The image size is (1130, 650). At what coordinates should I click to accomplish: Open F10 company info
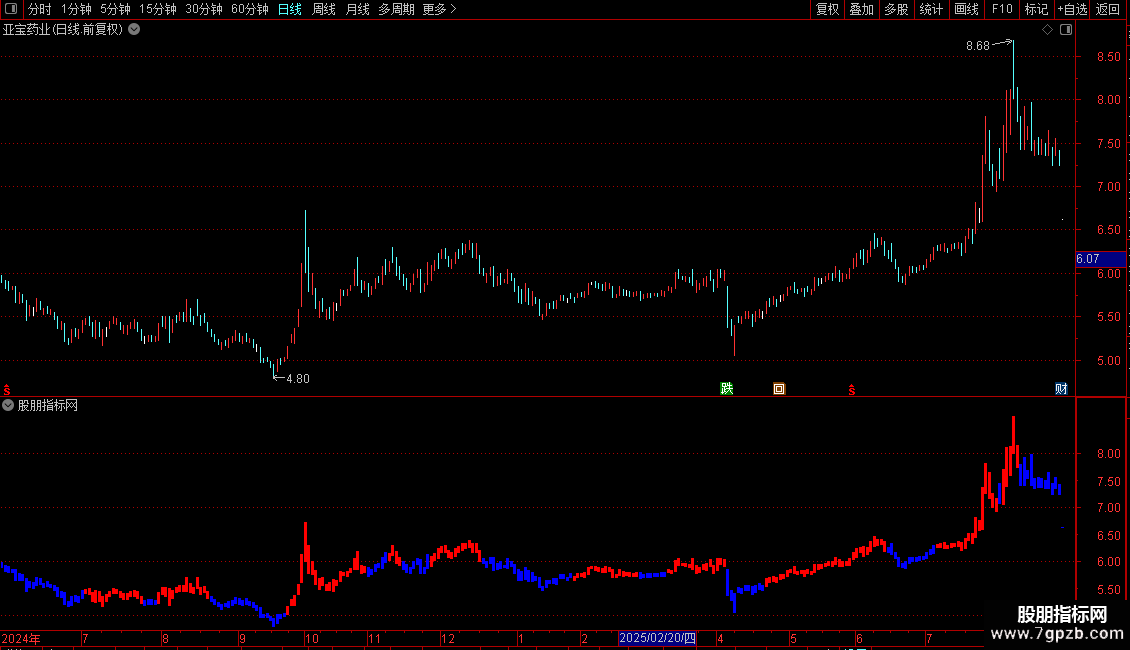click(1002, 9)
